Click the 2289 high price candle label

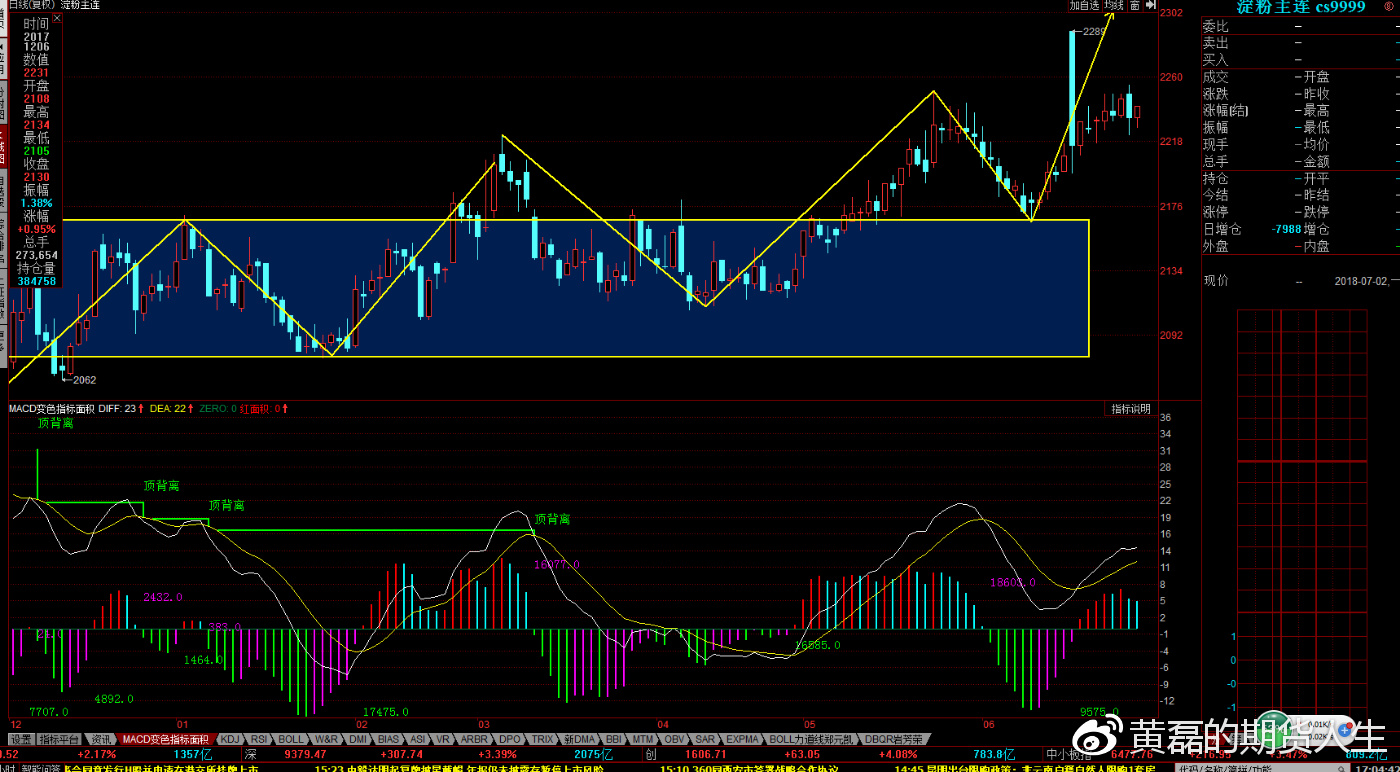1096,32
